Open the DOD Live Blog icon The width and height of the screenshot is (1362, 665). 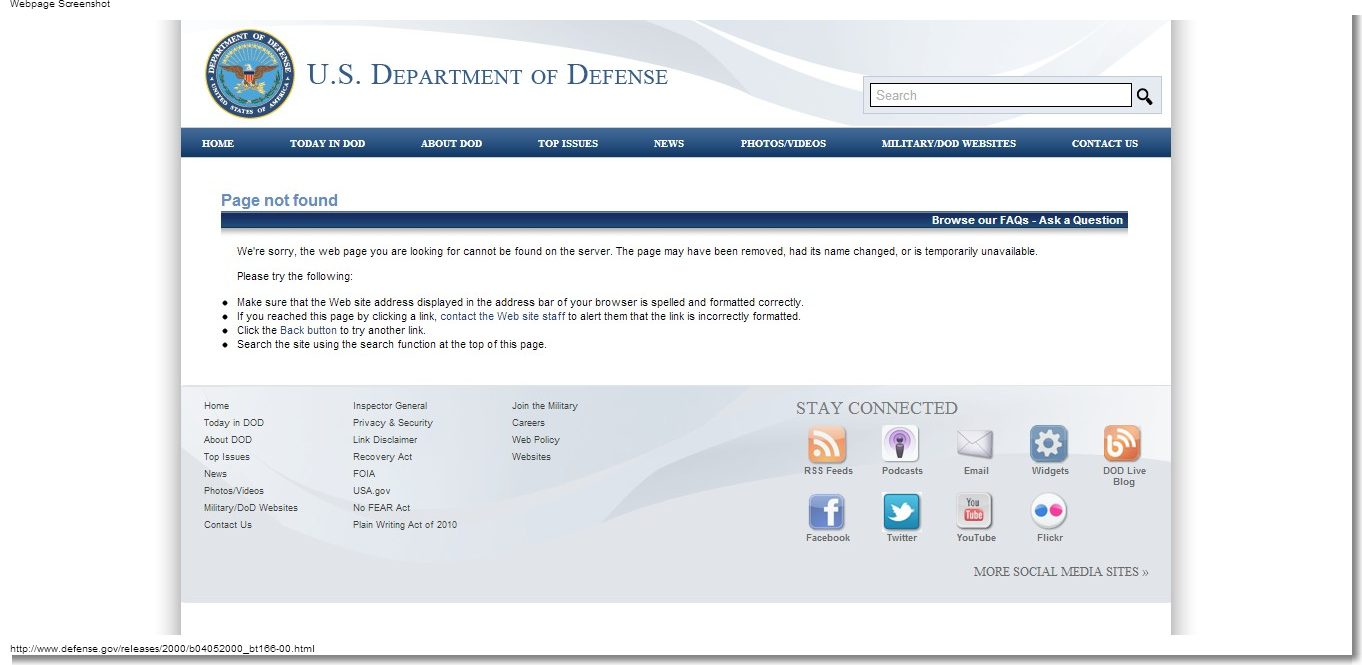point(1122,444)
